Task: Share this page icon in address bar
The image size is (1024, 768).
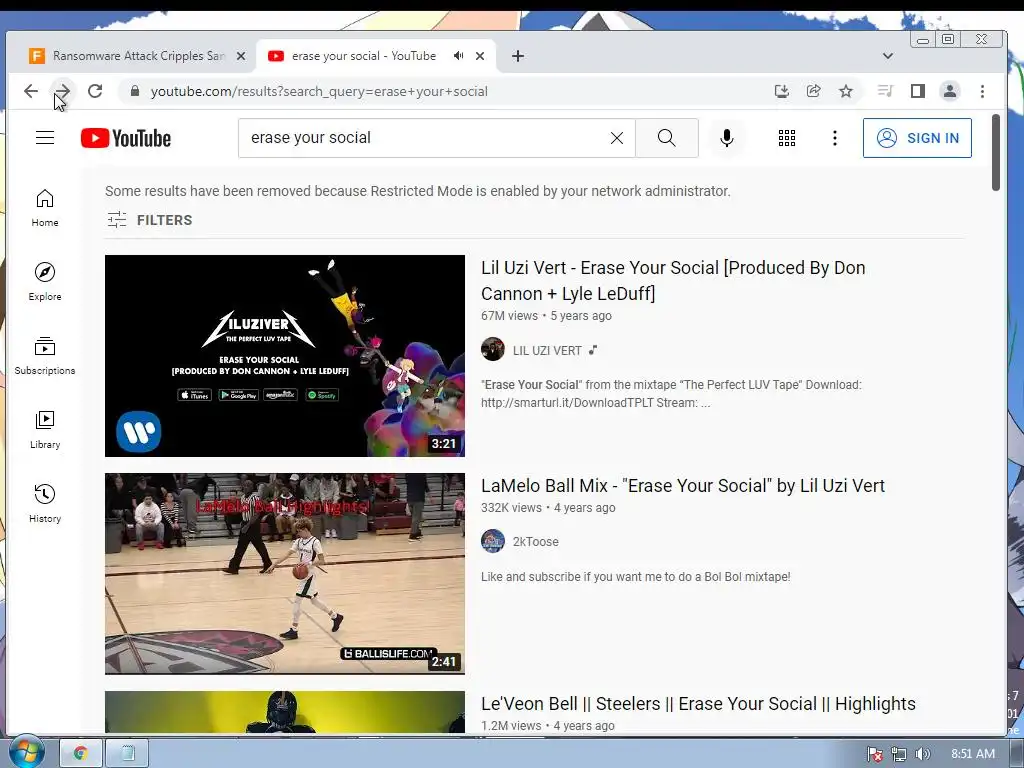Action: tap(814, 91)
